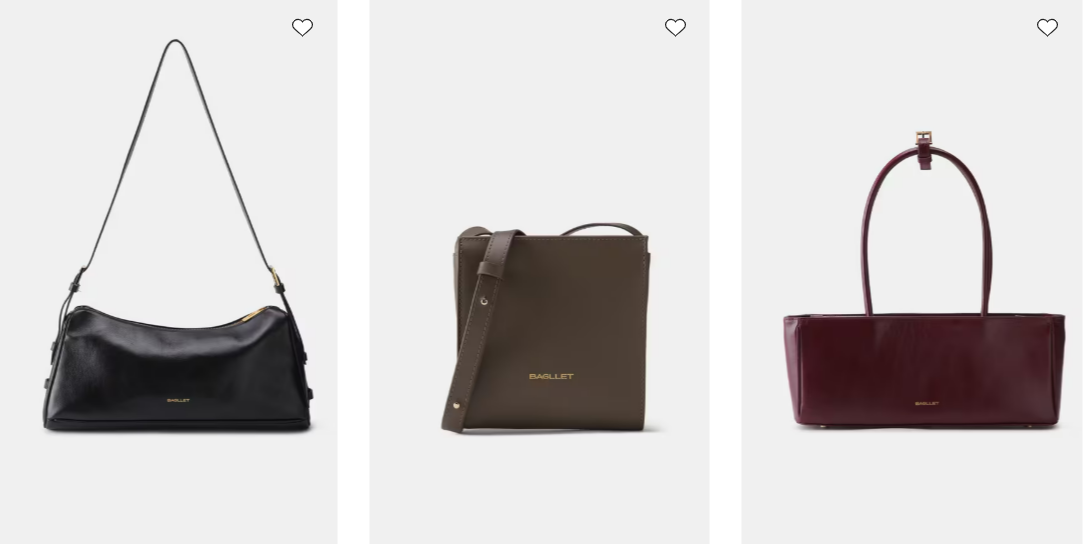Click the gold zipper on black bag

254,315
